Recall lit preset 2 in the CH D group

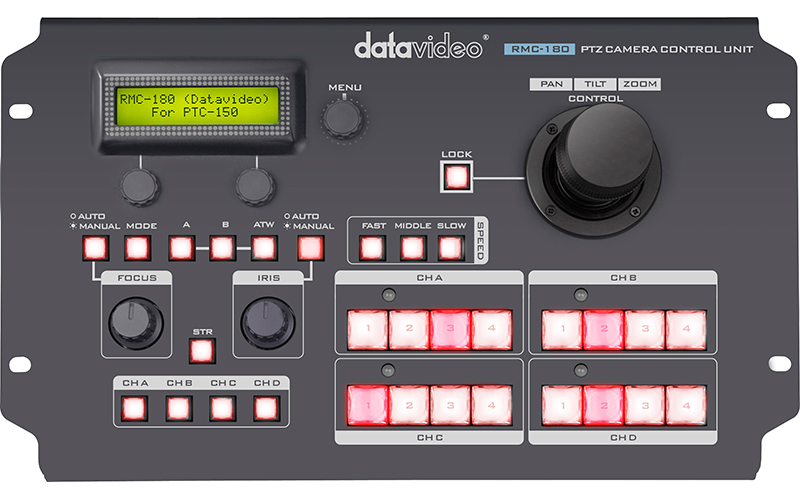click(604, 405)
